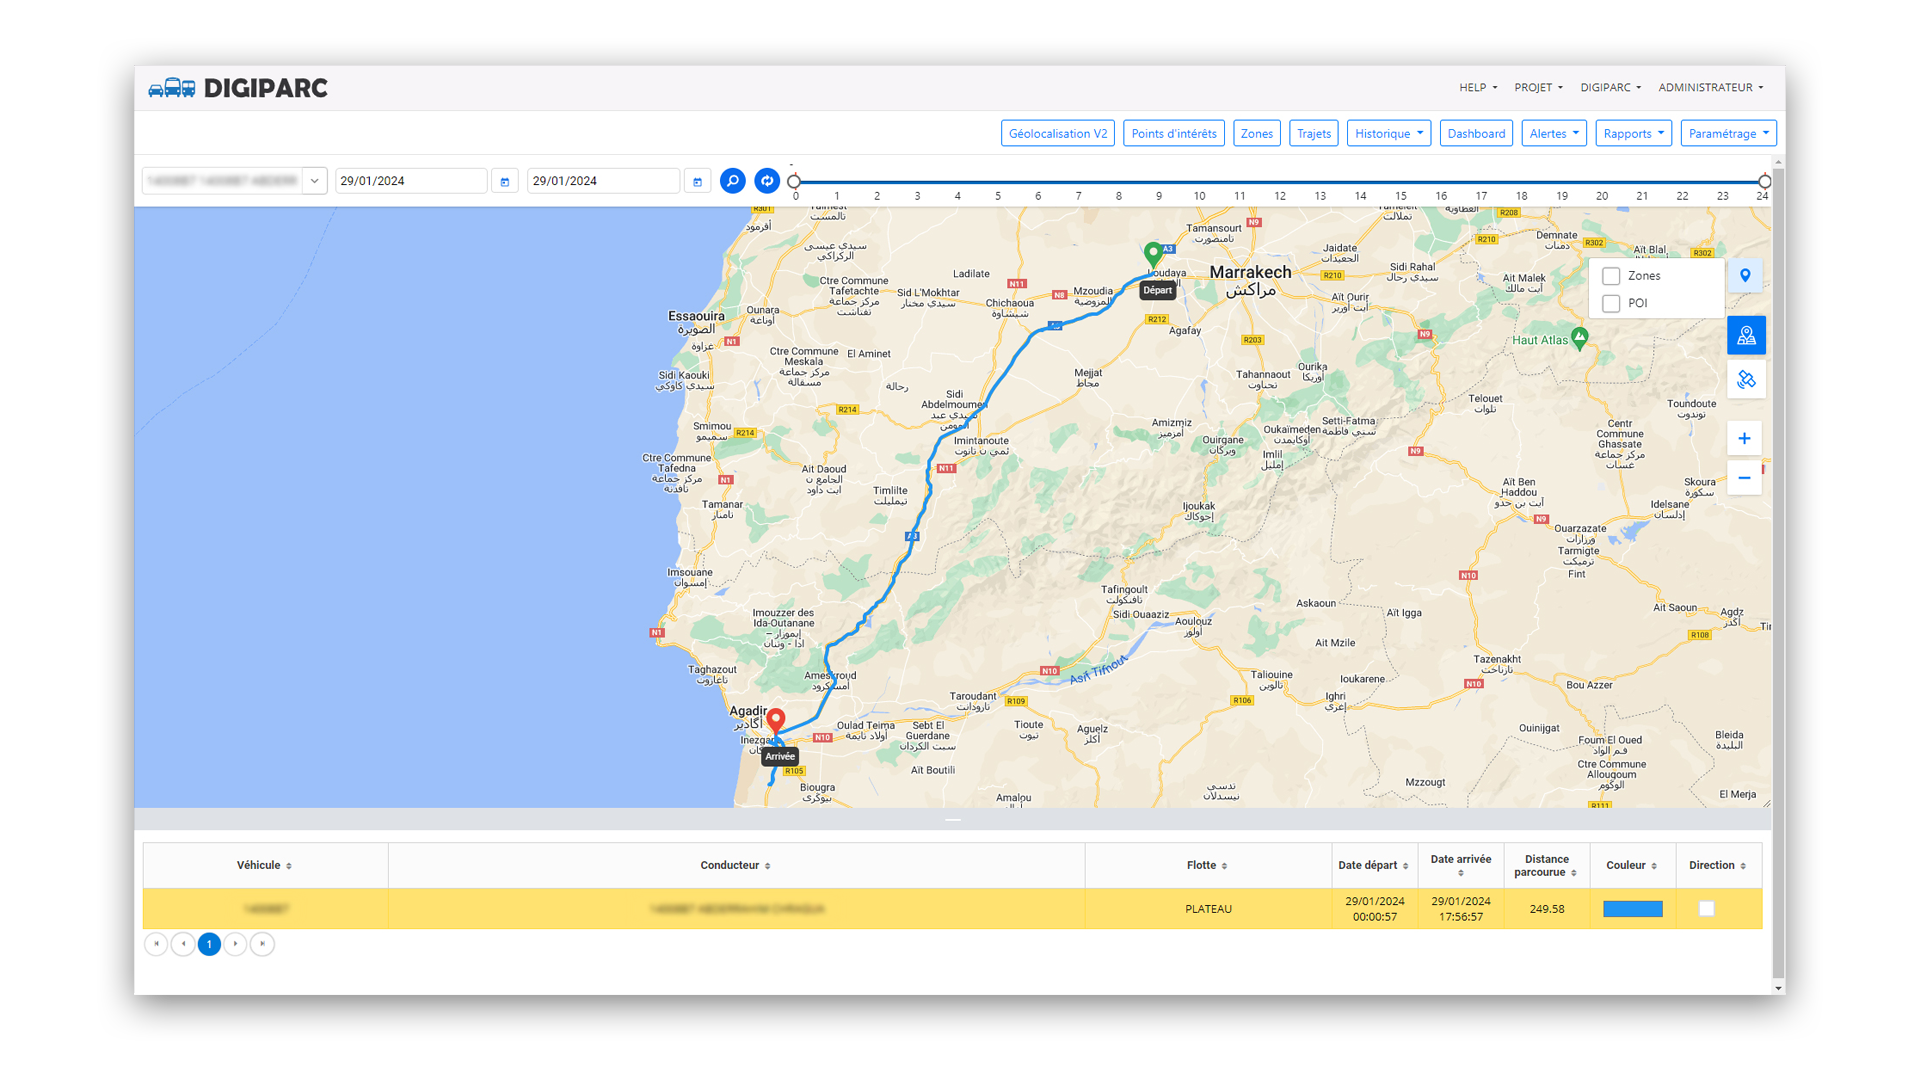Enable the POI checkbox on map
The height and width of the screenshot is (1080, 1920).
coord(1611,303)
